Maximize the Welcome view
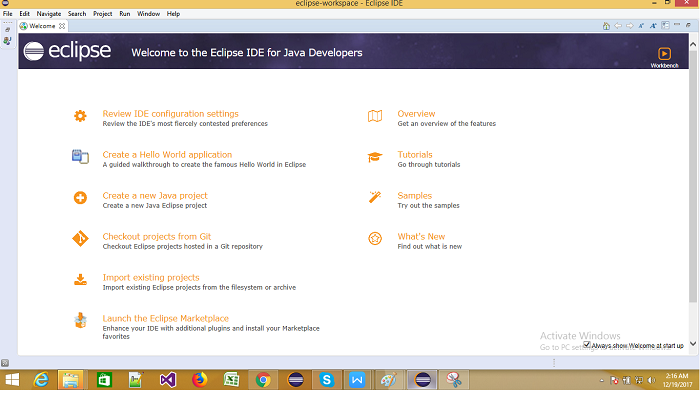 688,25
